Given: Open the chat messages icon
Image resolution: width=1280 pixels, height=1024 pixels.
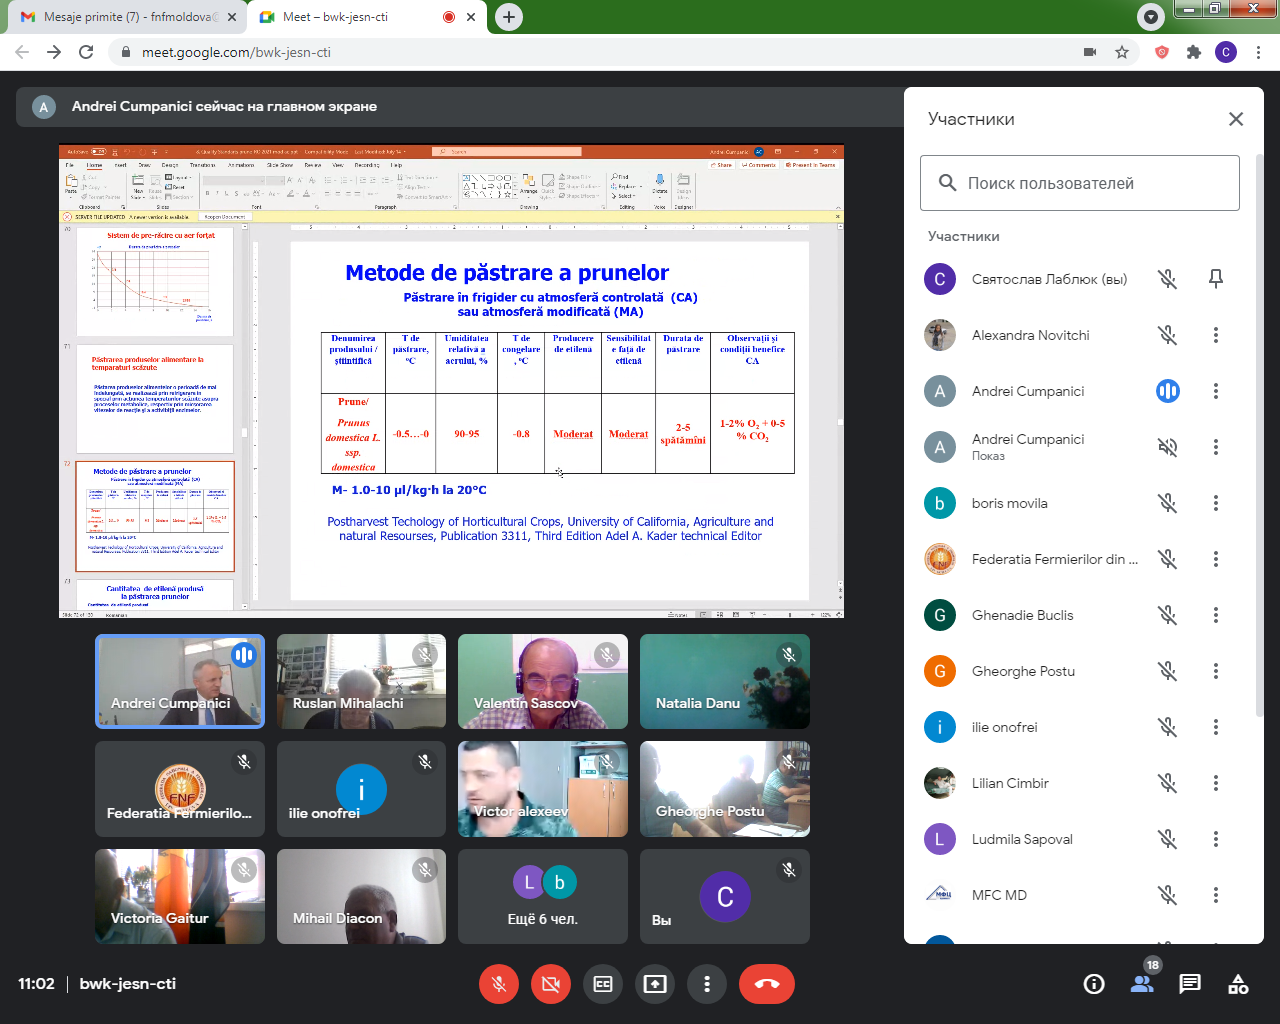Looking at the screenshot, I should click(1189, 984).
